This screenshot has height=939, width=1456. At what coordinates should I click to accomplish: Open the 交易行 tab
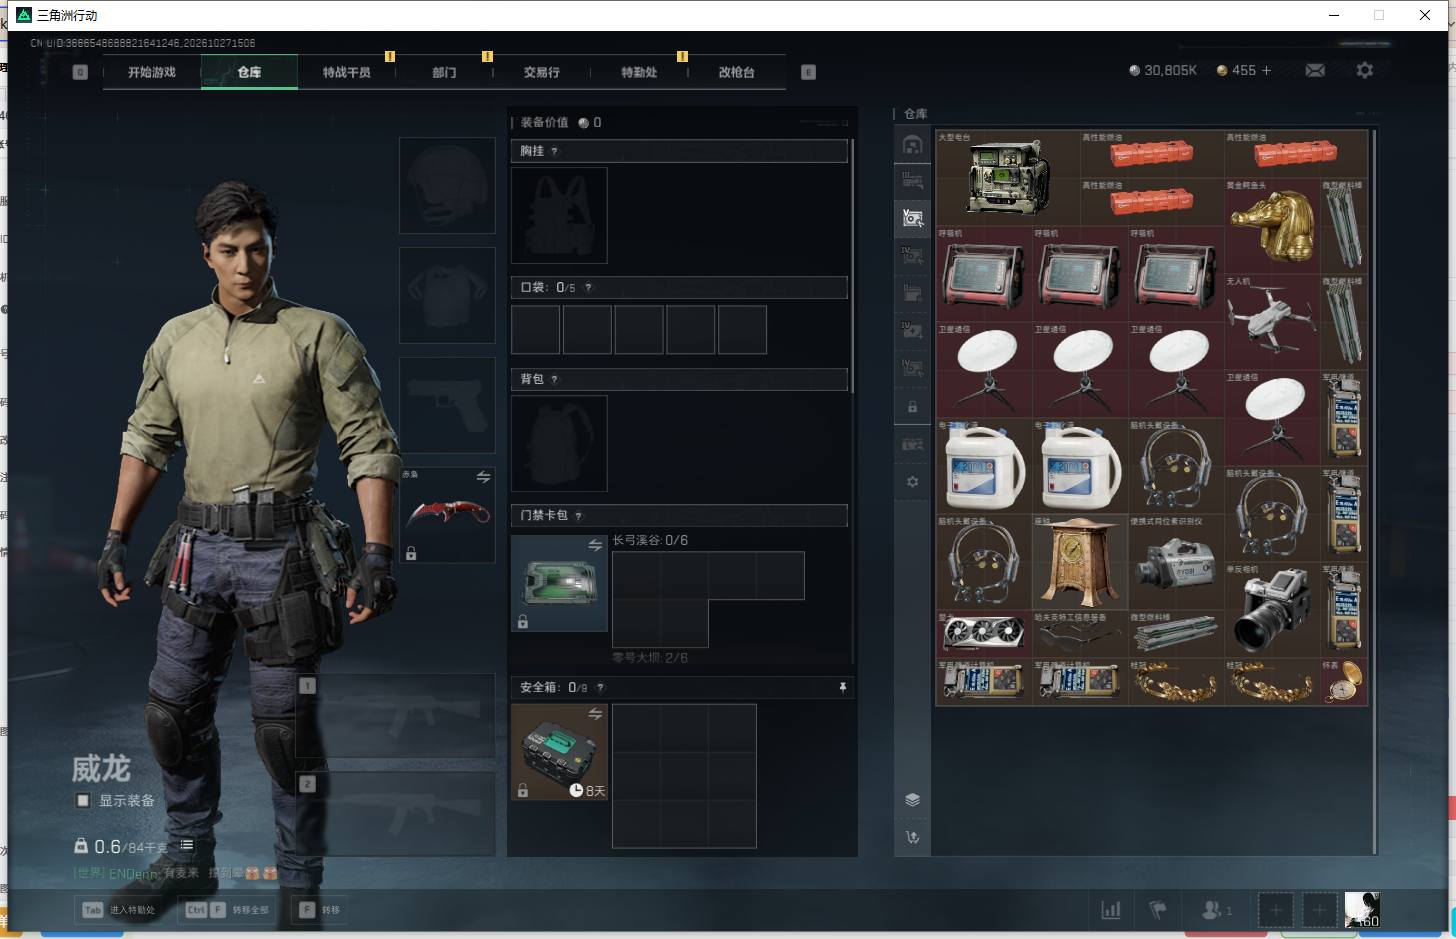coord(541,72)
